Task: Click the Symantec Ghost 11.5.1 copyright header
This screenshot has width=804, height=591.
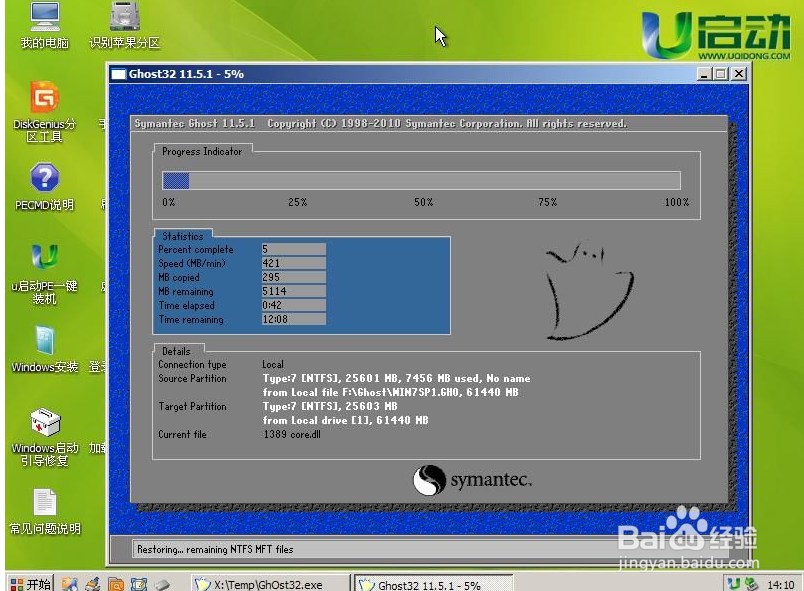Action: pyautogui.click(x=380, y=124)
